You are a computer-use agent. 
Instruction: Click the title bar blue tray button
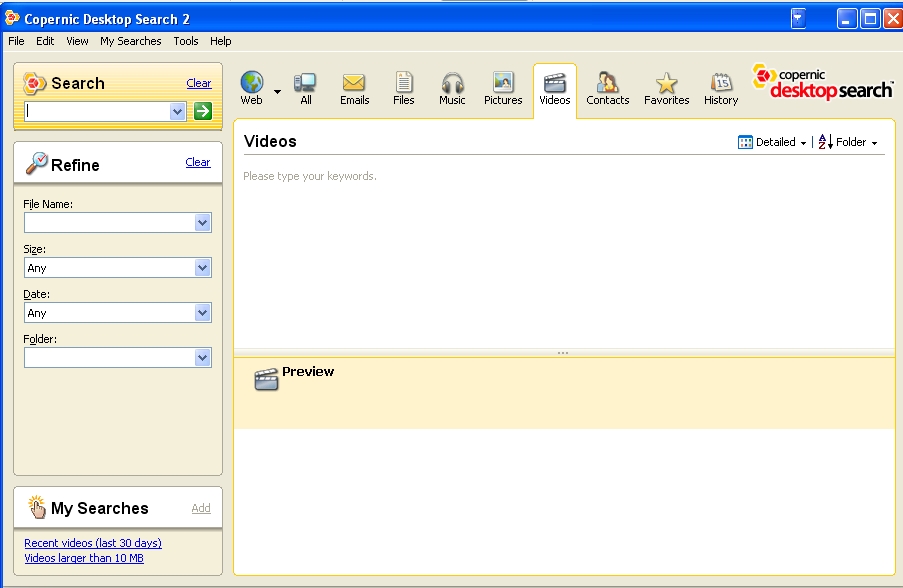(x=798, y=18)
